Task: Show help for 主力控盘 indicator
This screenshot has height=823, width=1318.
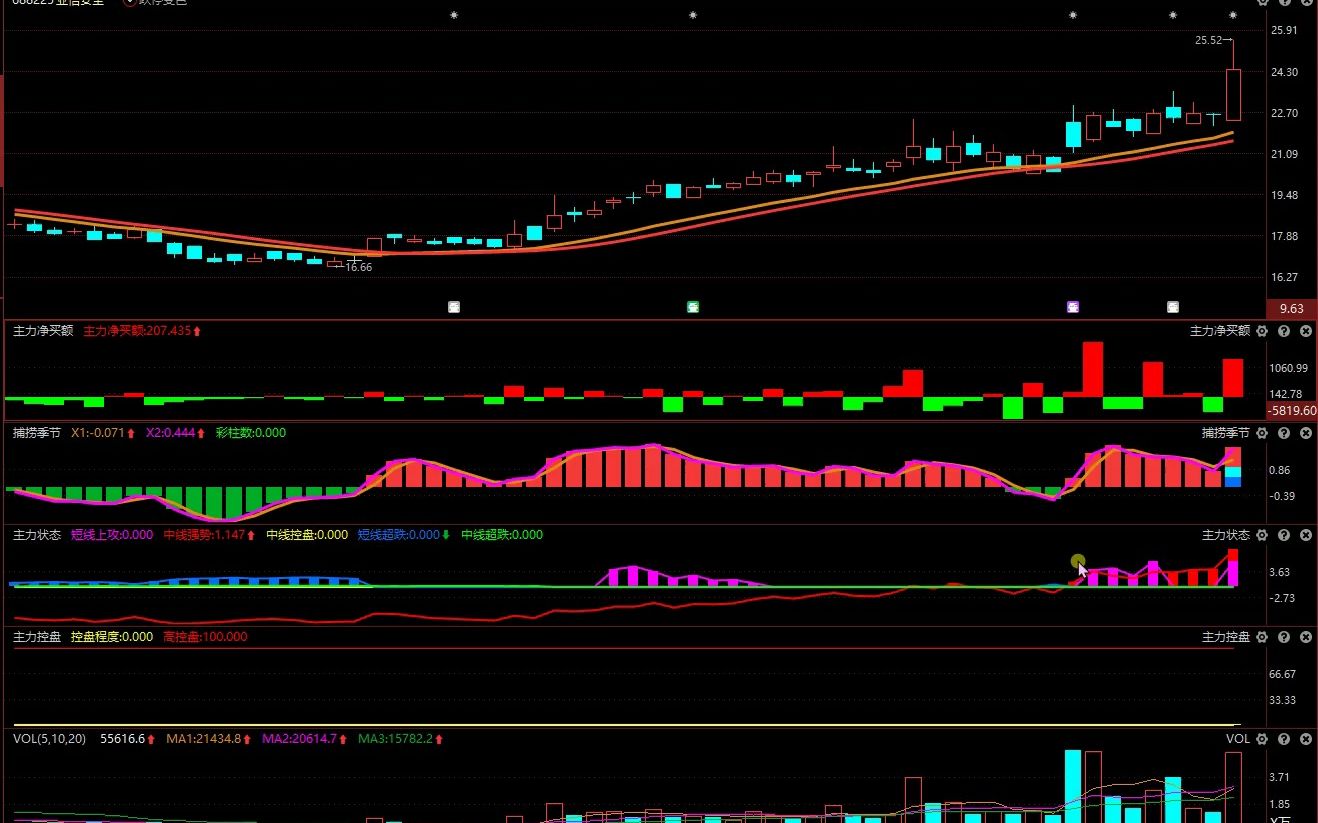Action: coord(1284,637)
